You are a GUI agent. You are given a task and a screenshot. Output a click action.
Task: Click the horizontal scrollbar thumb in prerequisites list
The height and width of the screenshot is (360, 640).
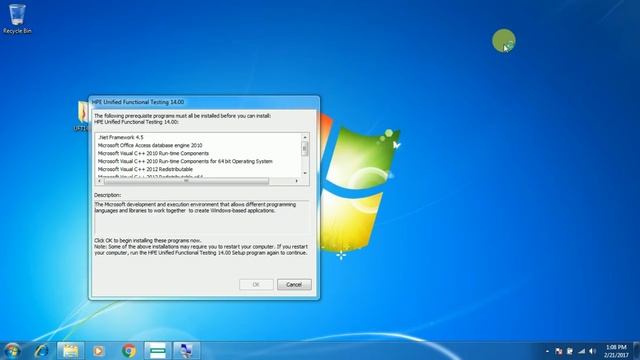tap(187, 181)
